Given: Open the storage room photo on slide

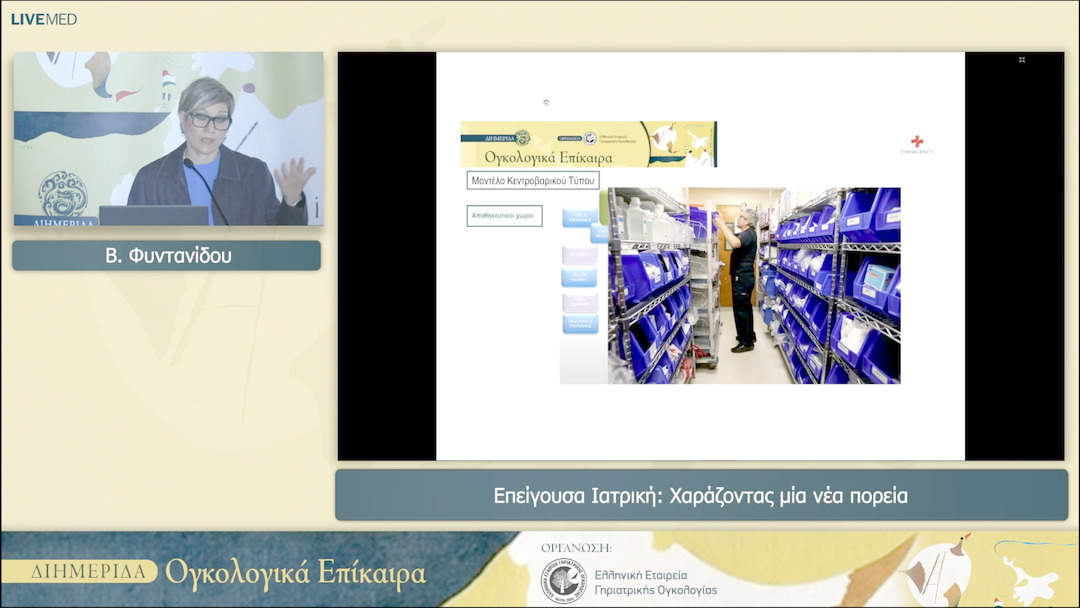Looking at the screenshot, I should (754, 286).
